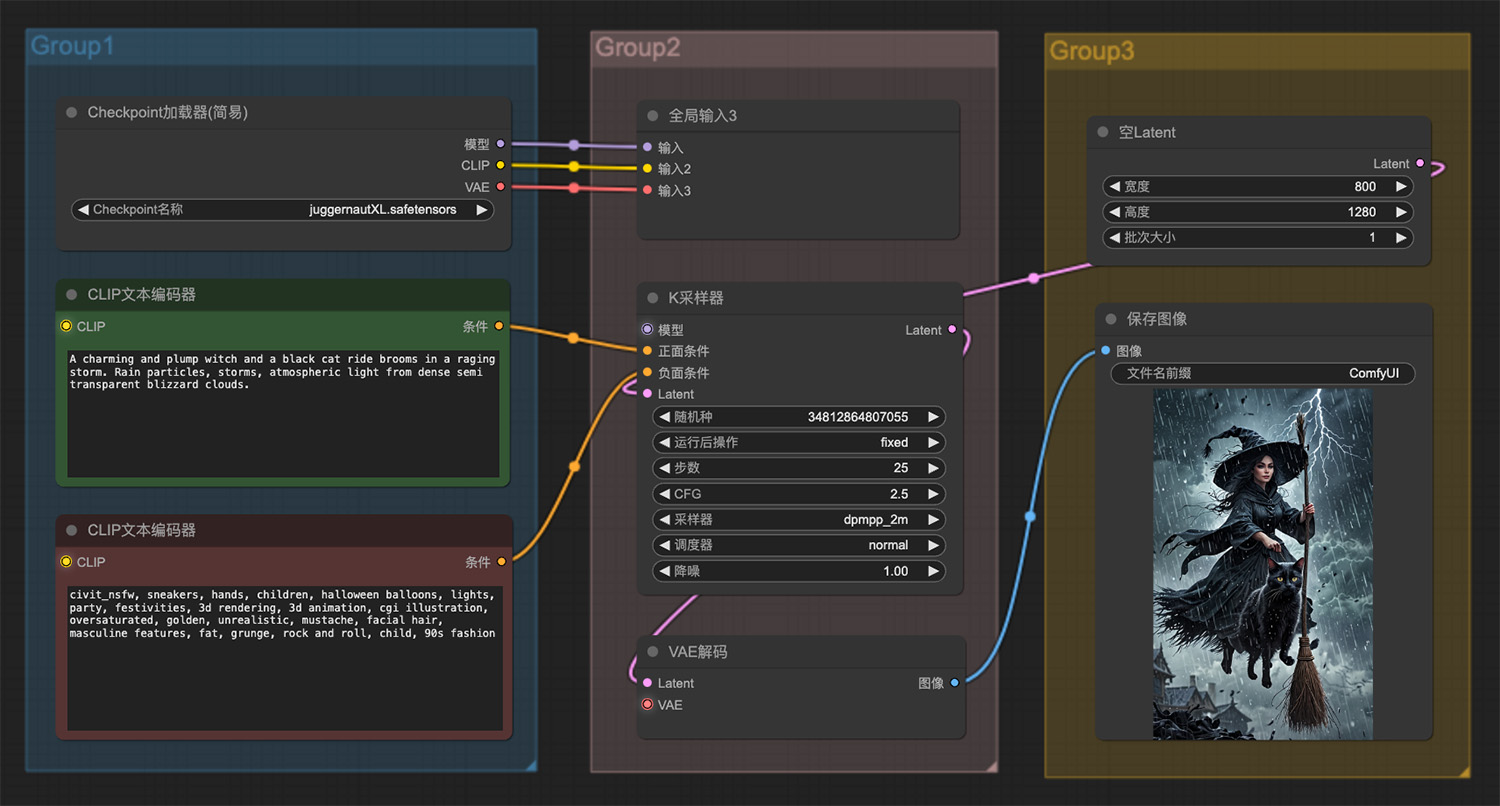Image resolution: width=1500 pixels, height=806 pixels.
Task: Click the red VAE input socket on VAE解码
Action: tap(647, 705)
